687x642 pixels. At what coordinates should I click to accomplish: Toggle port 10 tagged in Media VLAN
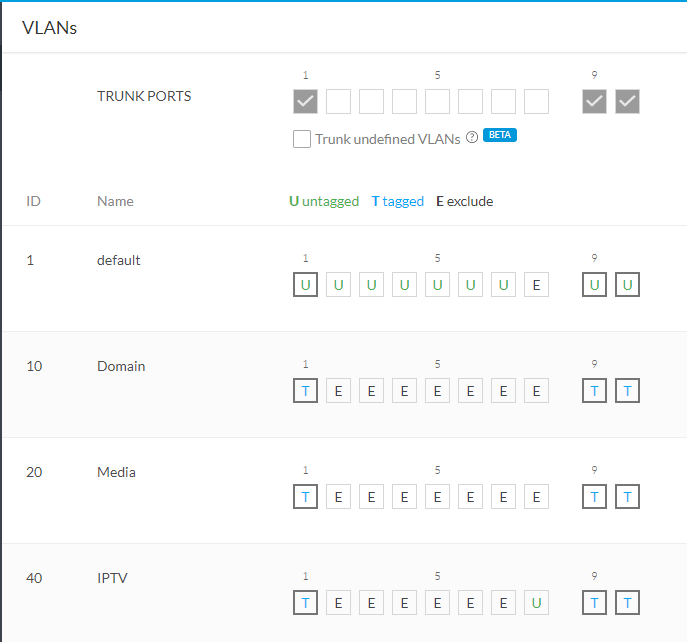(627, 497)
